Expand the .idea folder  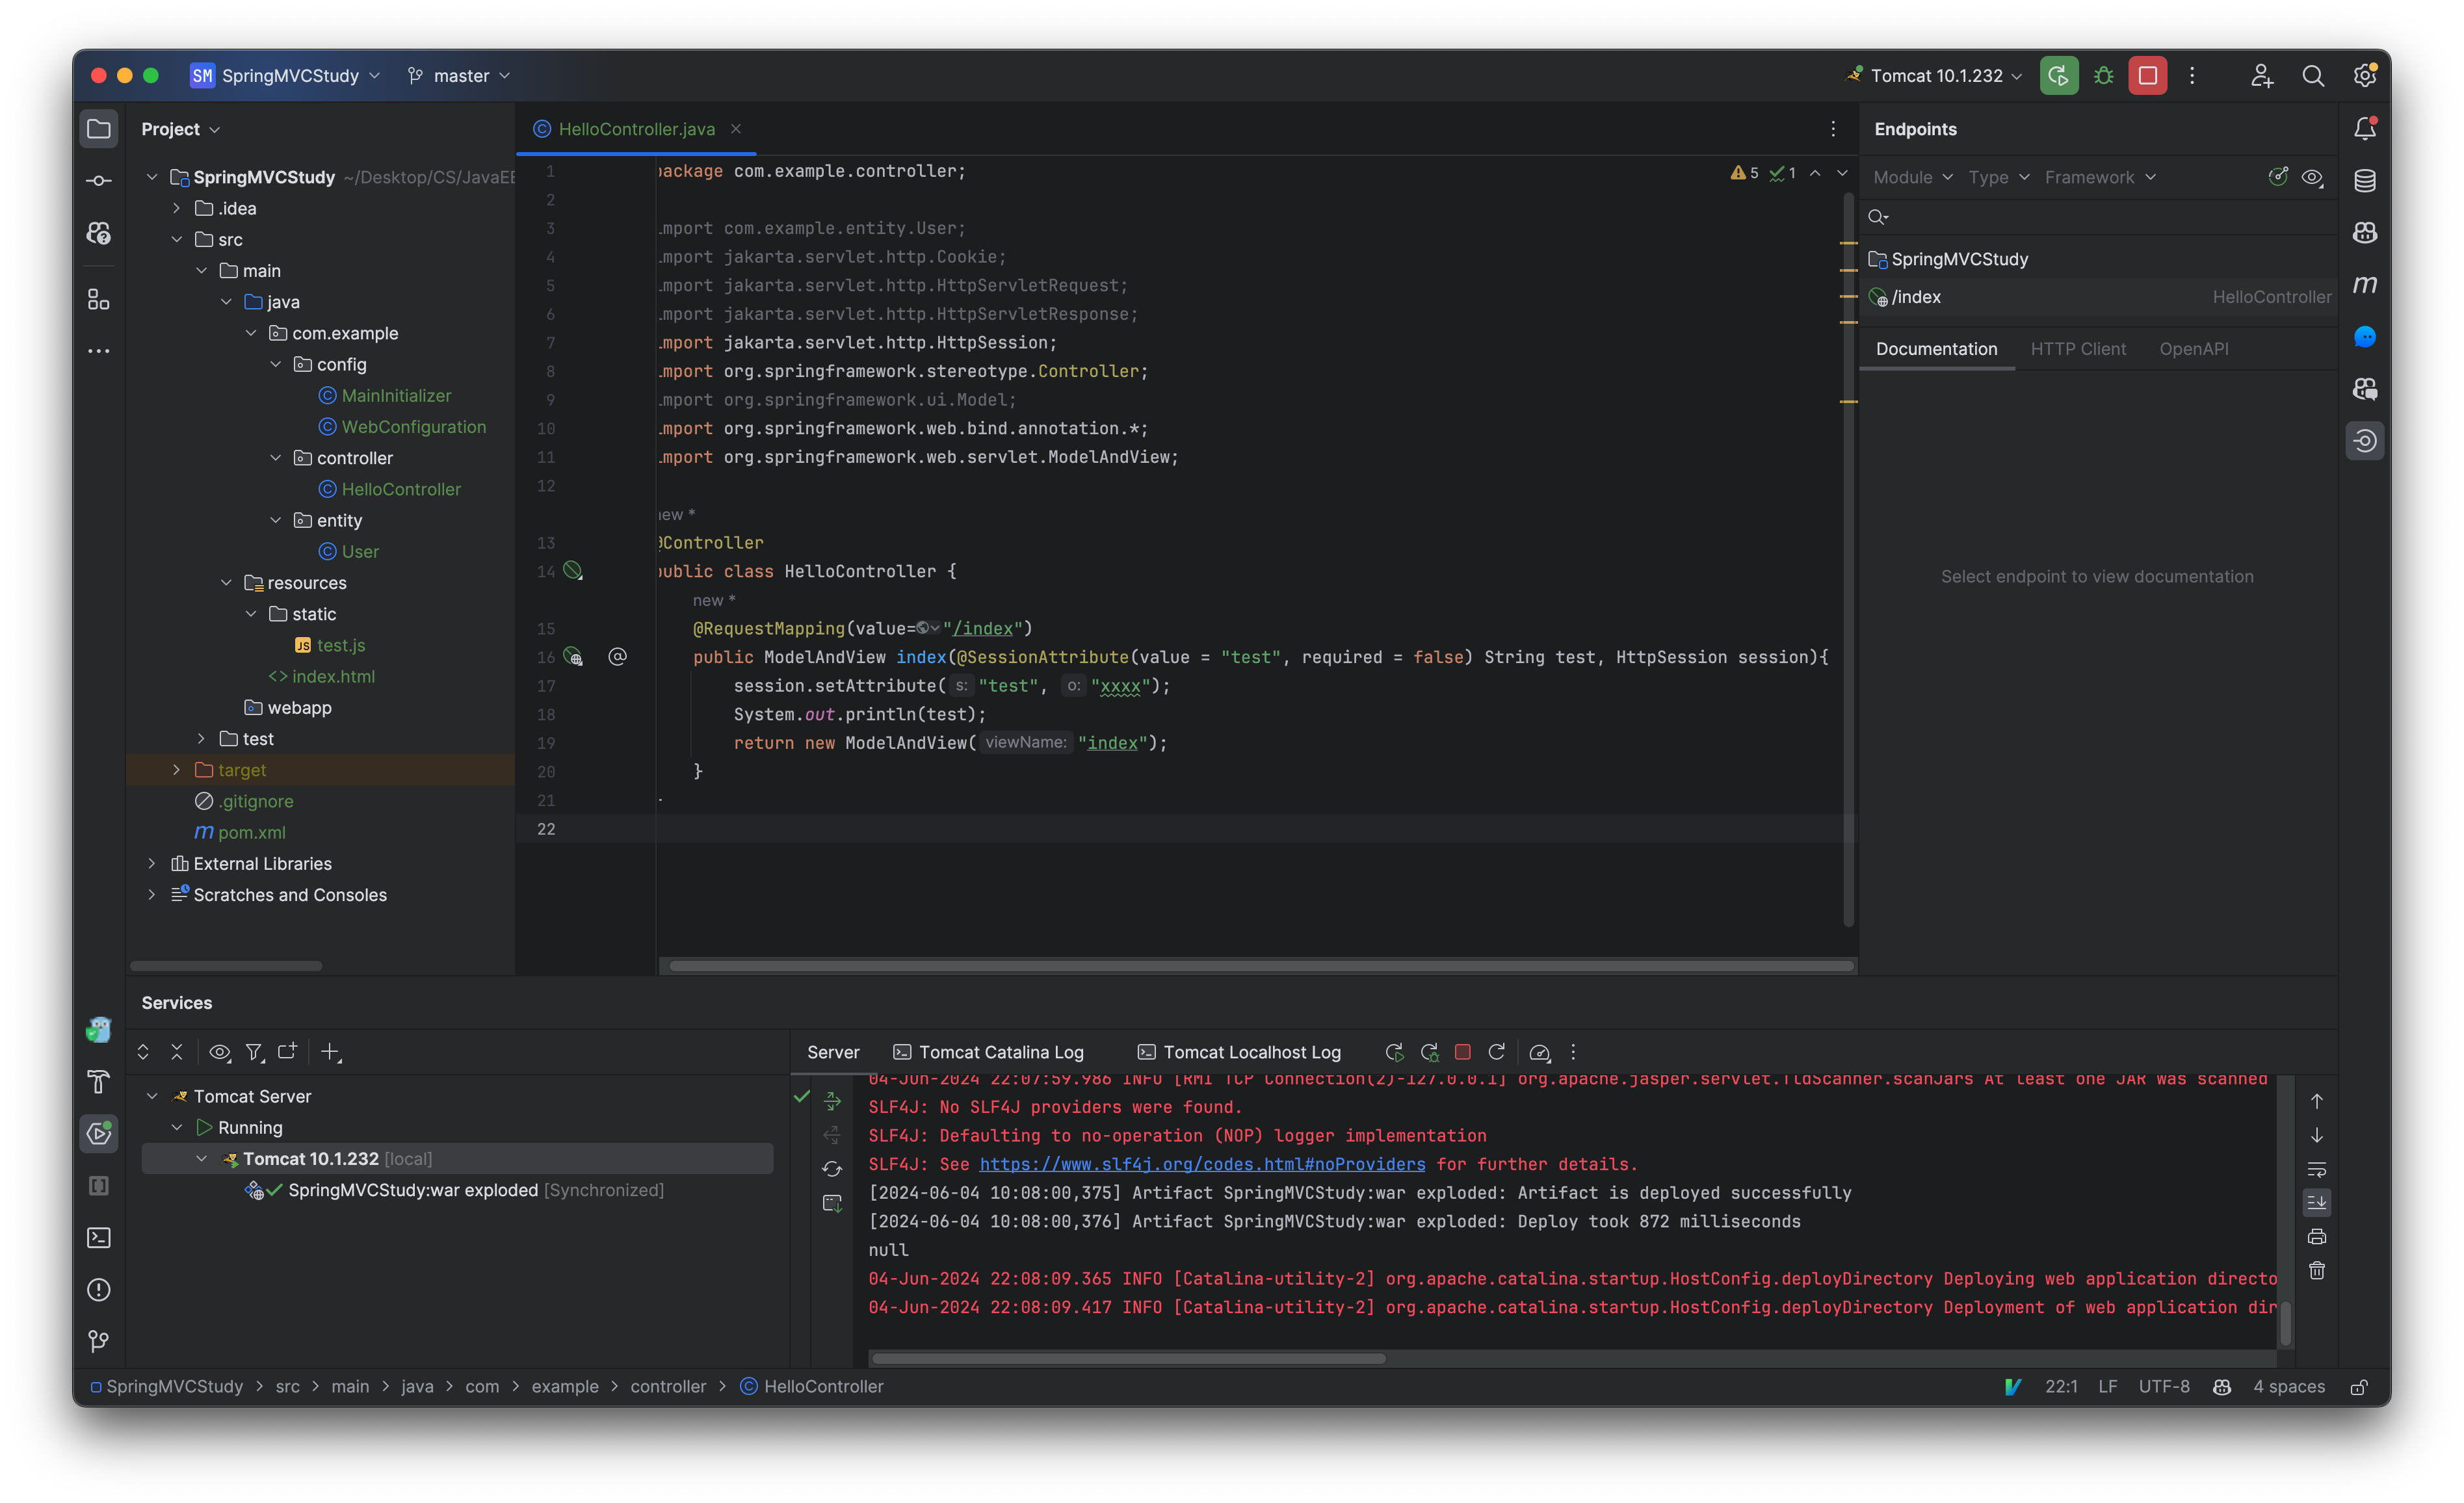(177, 208)
